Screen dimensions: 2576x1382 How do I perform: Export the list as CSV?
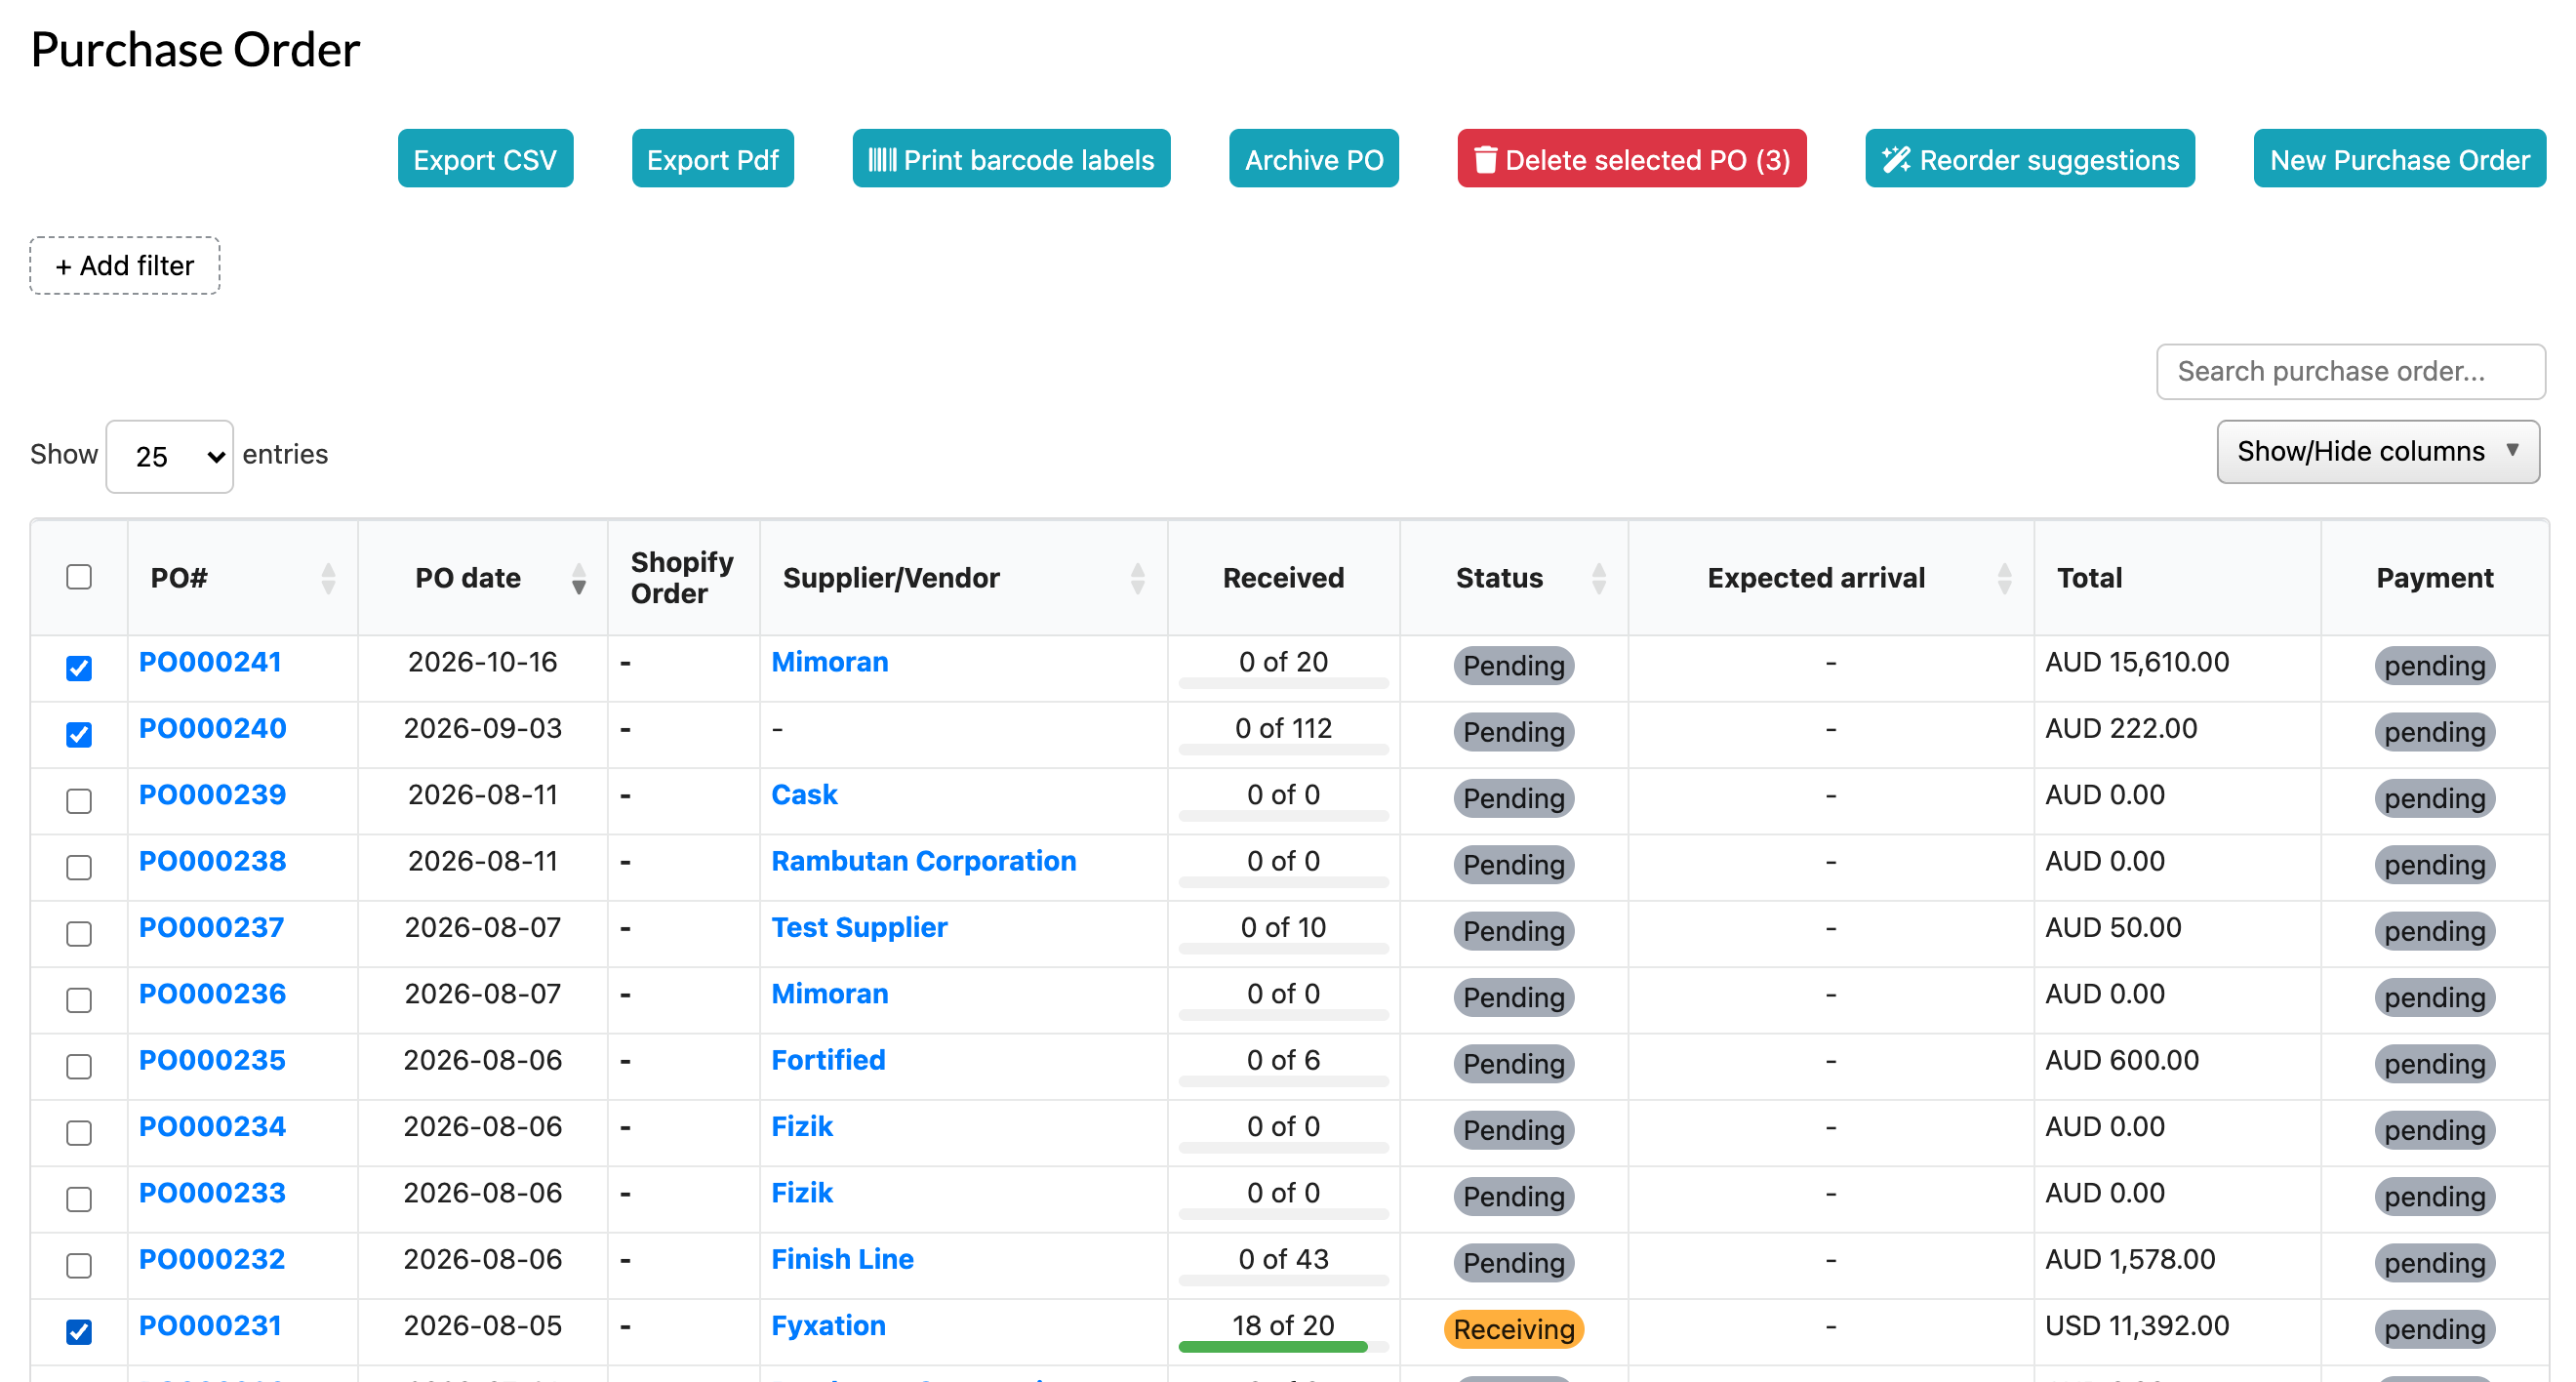tap(485, 159)
